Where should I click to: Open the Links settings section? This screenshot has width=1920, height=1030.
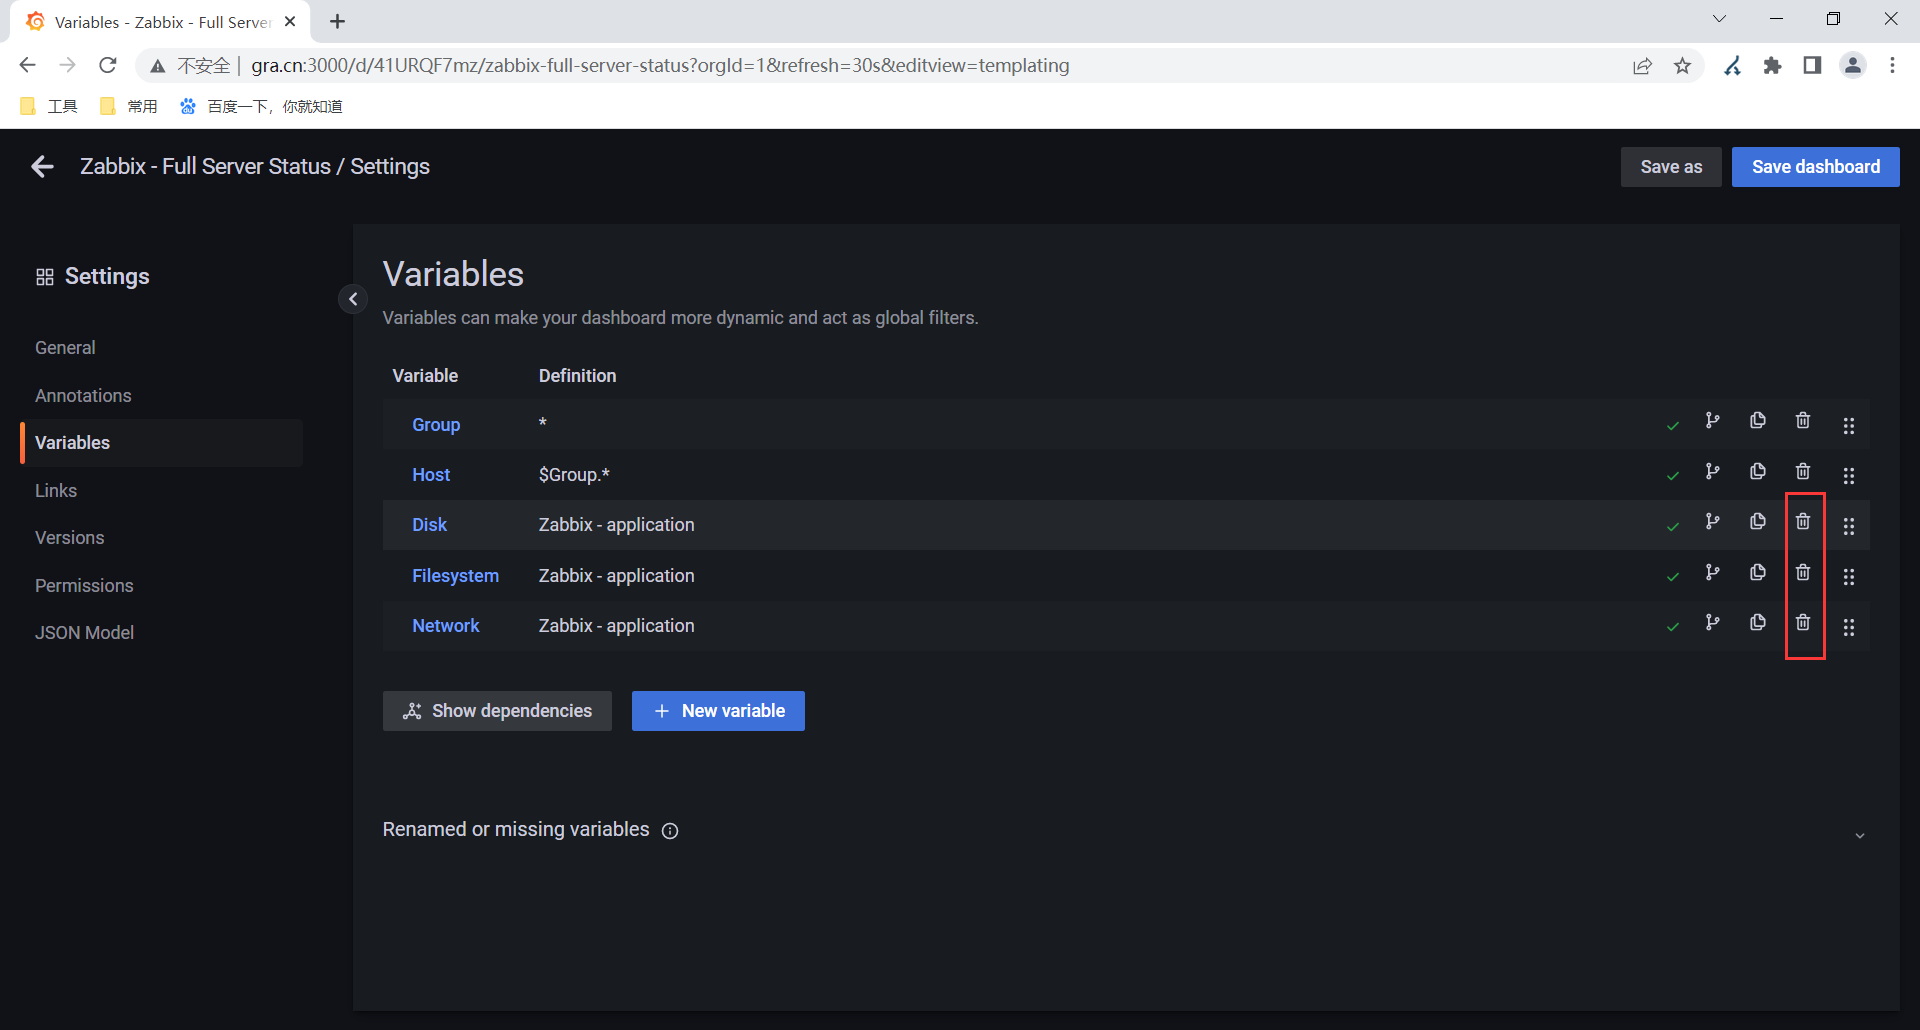56,491
